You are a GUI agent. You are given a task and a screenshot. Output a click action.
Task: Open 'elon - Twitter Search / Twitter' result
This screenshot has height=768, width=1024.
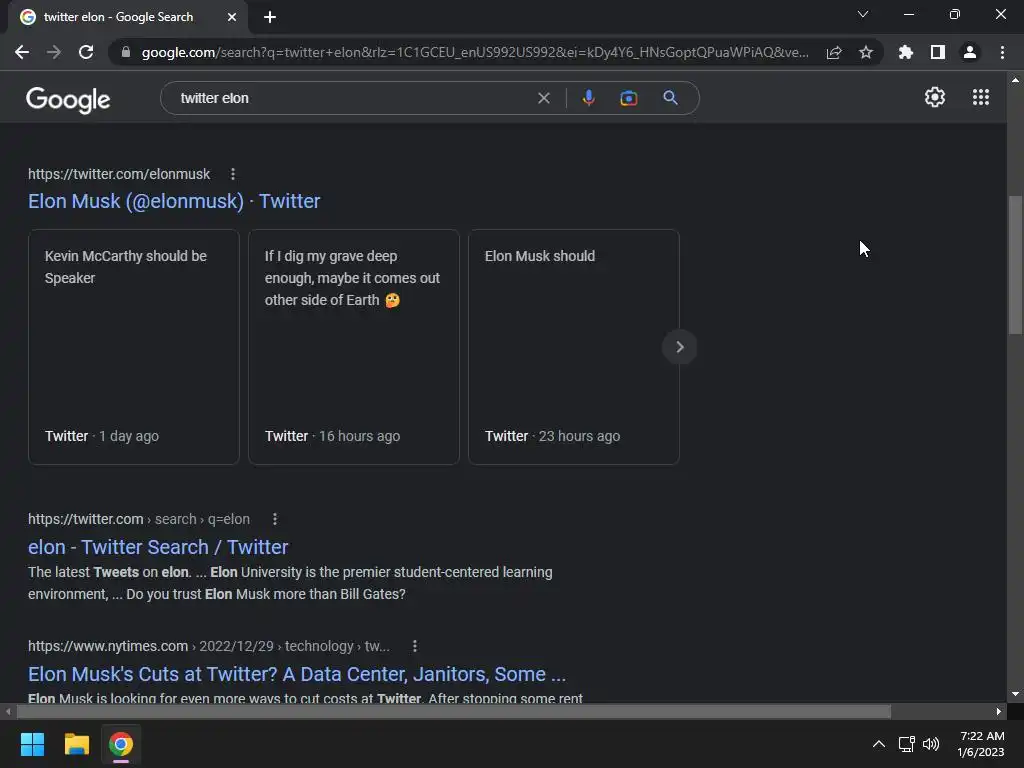pyautogui.click(x=158, y=547)
